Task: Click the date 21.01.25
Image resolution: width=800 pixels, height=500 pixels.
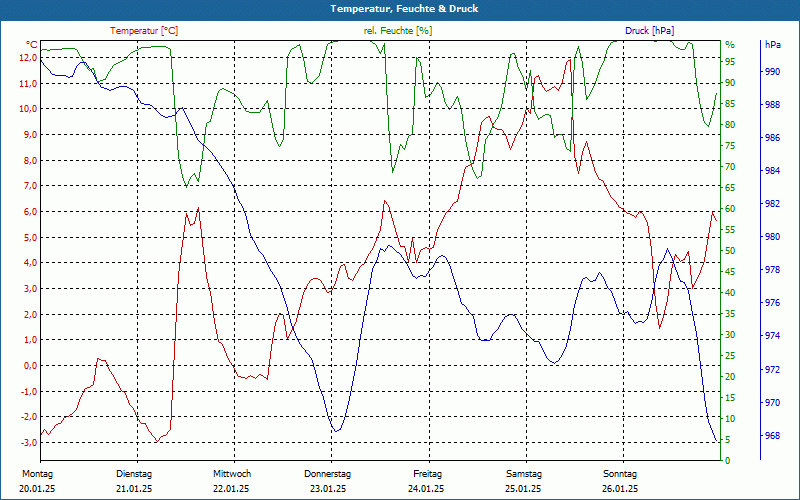Action: click(134, 489)
